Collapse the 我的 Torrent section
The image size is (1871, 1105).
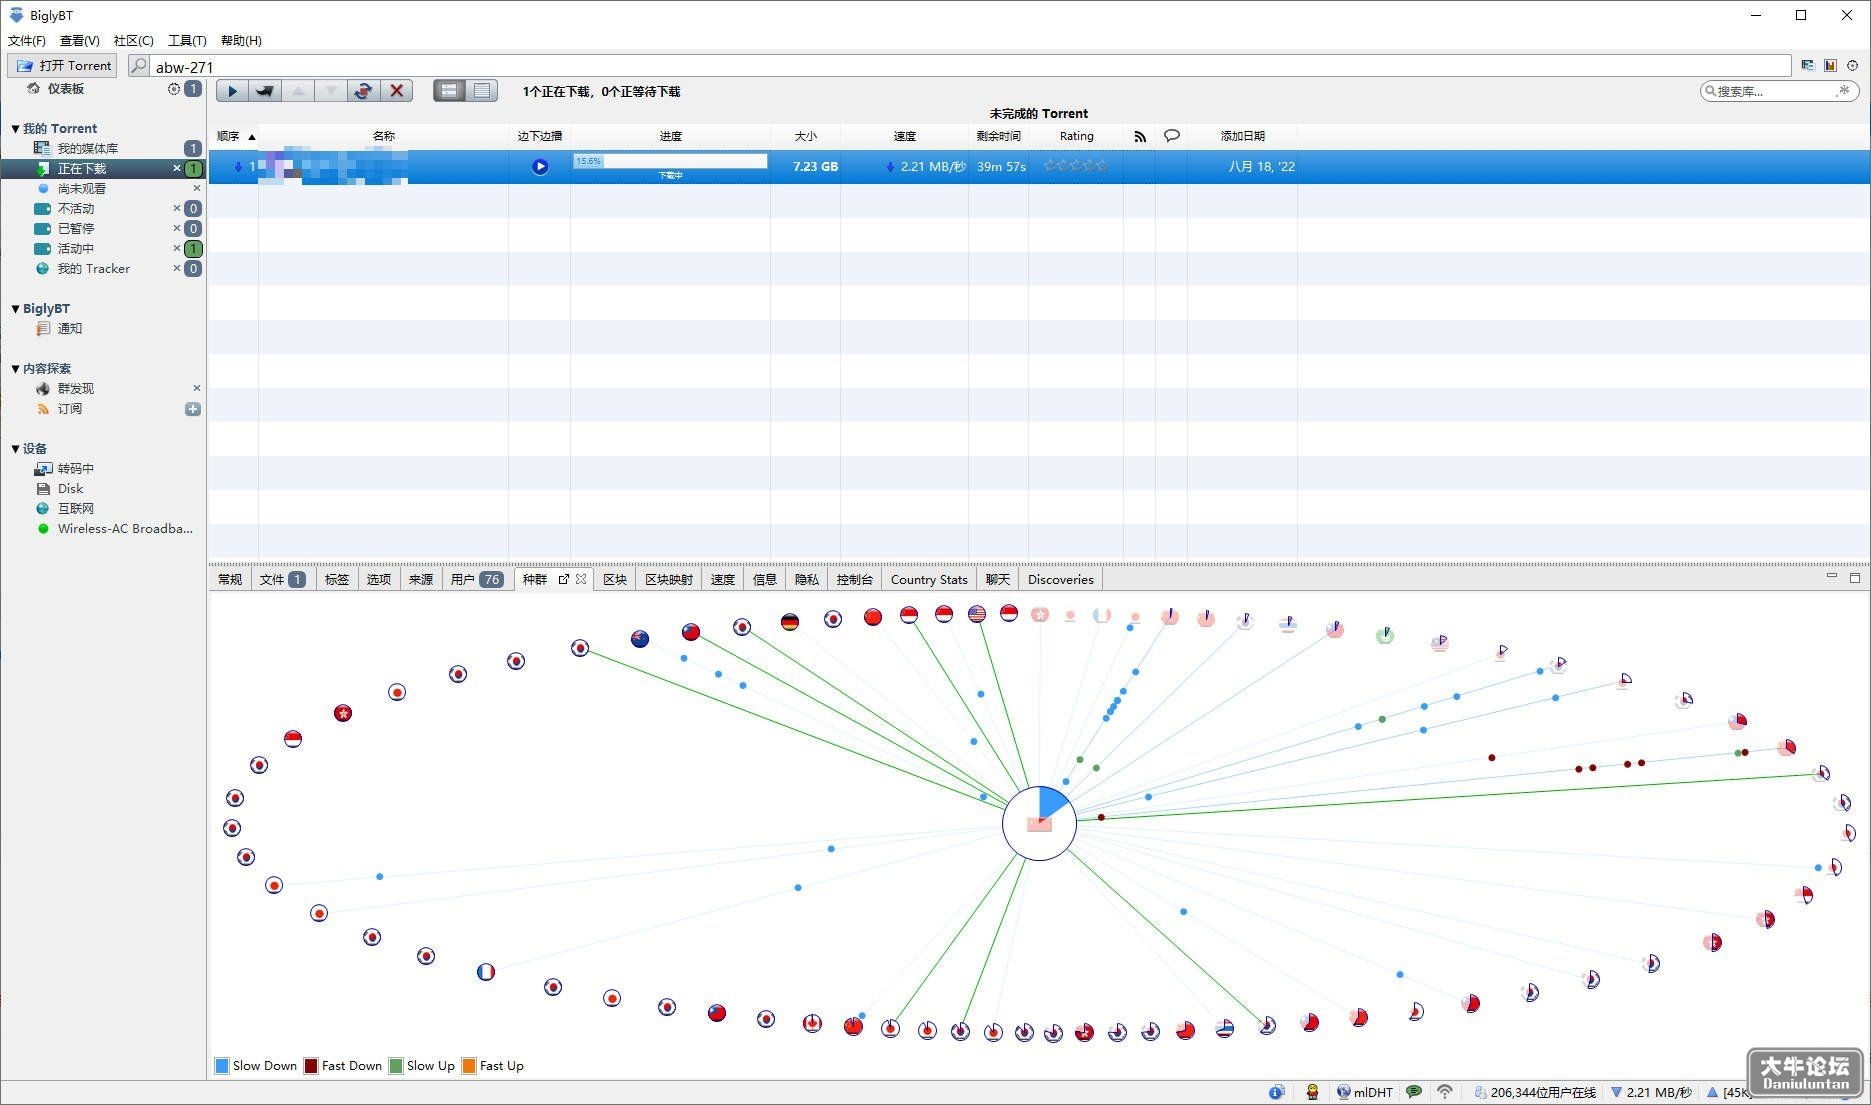(15, 128)
